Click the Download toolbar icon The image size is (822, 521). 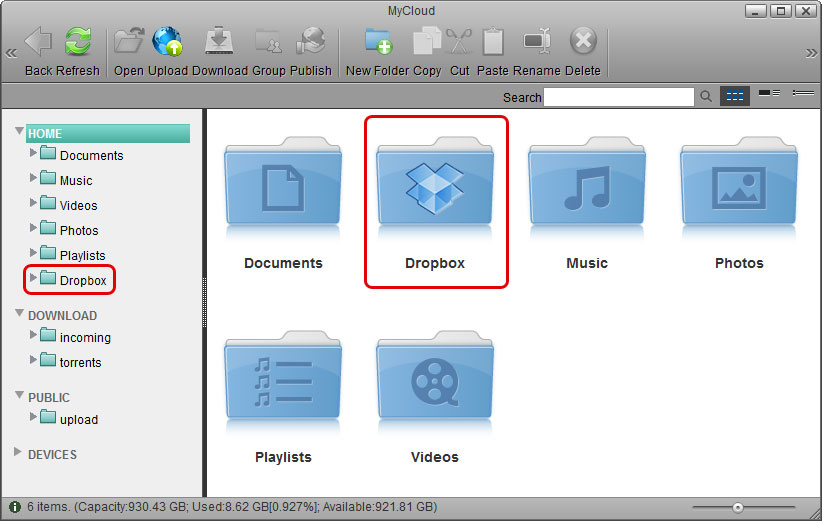pyautogui.click(x=219, y=42)
